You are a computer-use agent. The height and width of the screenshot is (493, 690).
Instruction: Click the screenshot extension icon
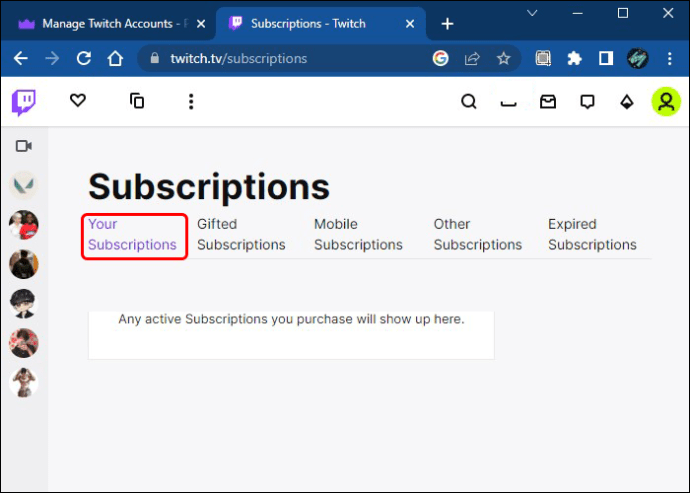pyautogui.click(x=543, y=58)
